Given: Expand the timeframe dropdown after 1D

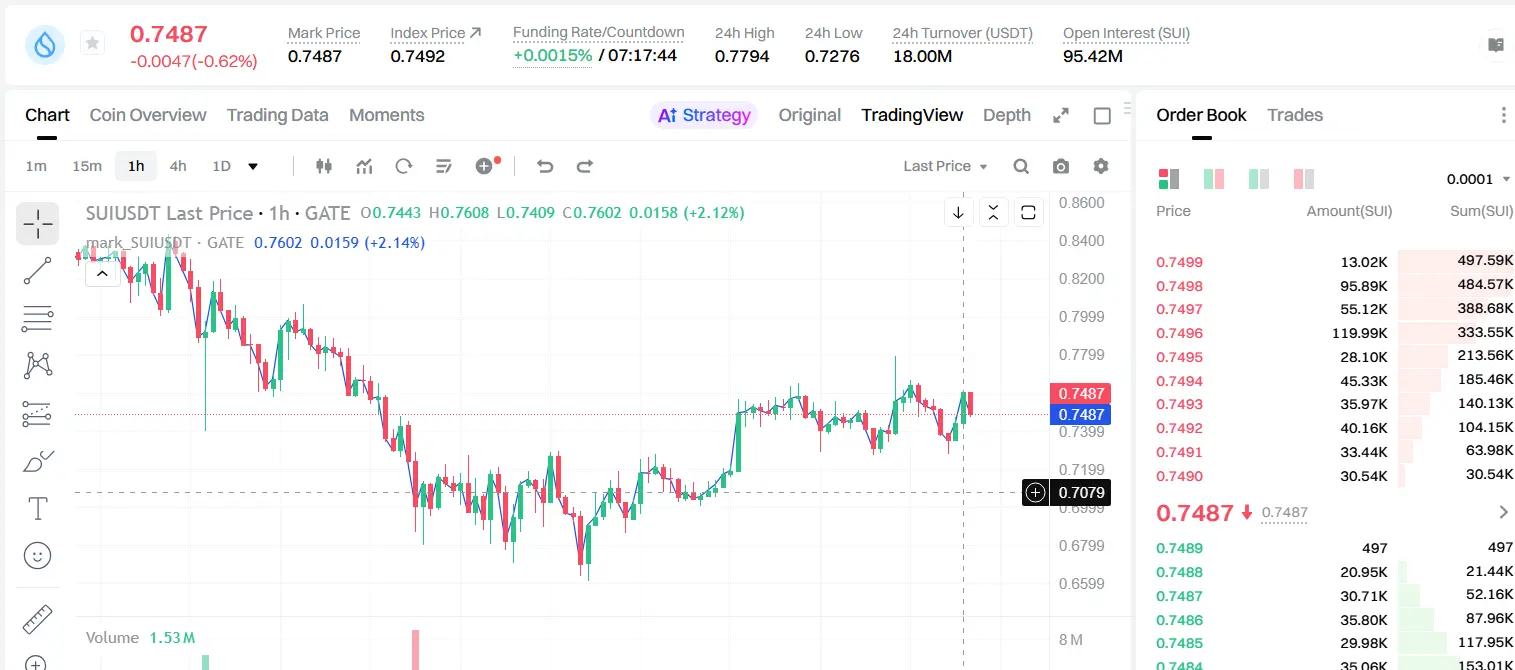Looking at the screenshot, I should click(x=253, y=166).
